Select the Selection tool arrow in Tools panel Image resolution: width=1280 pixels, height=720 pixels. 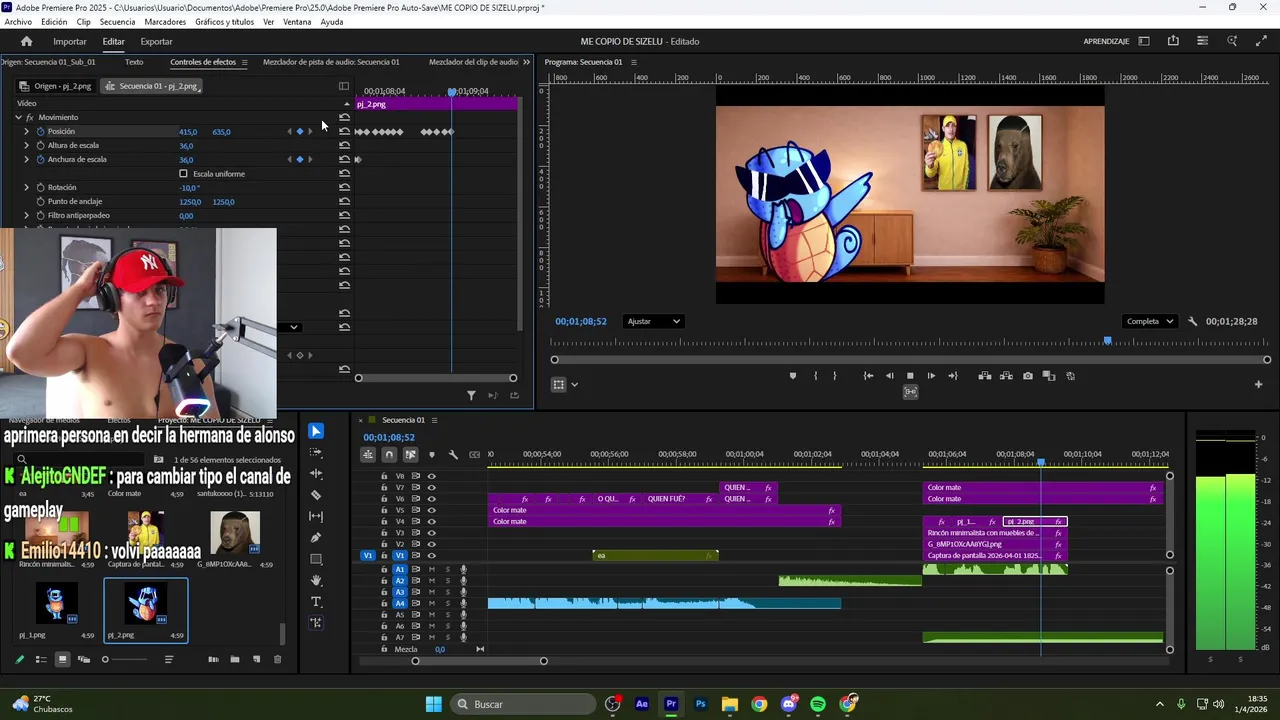316,431
